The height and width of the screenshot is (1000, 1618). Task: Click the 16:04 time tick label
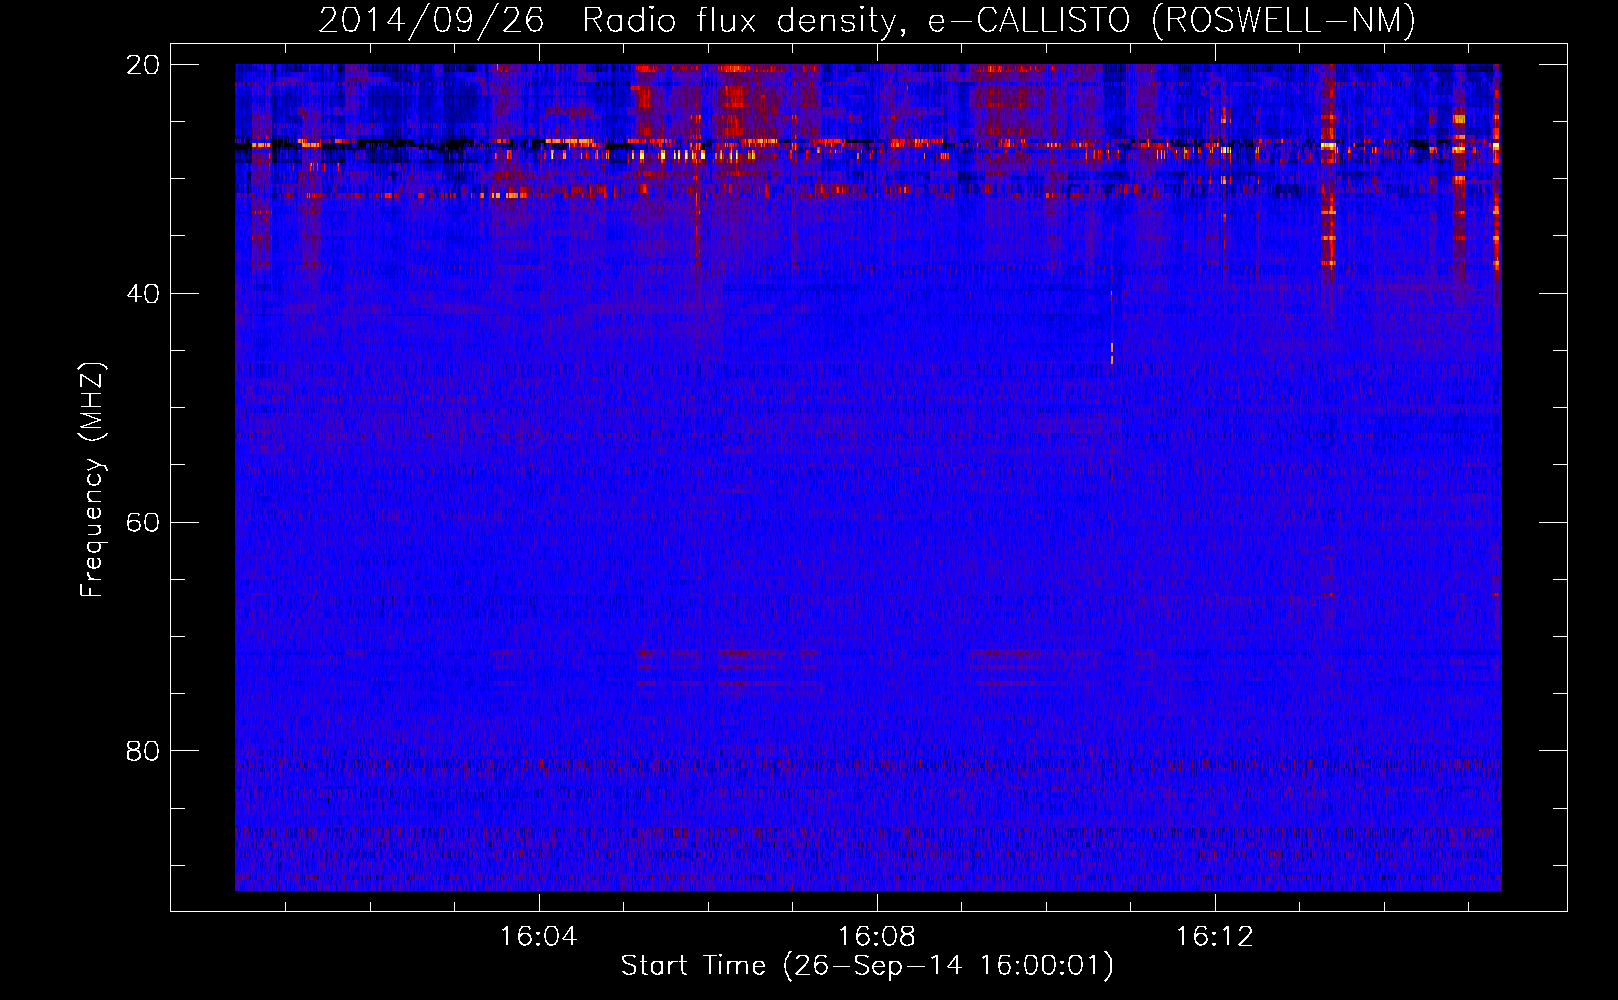pos(539,937)
